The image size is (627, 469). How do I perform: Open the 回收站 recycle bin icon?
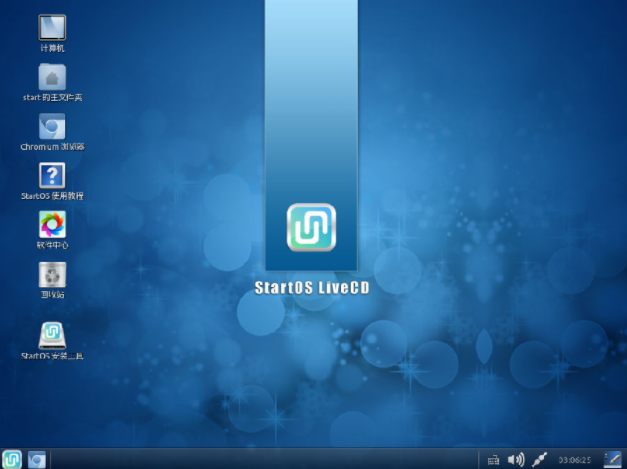52,273
